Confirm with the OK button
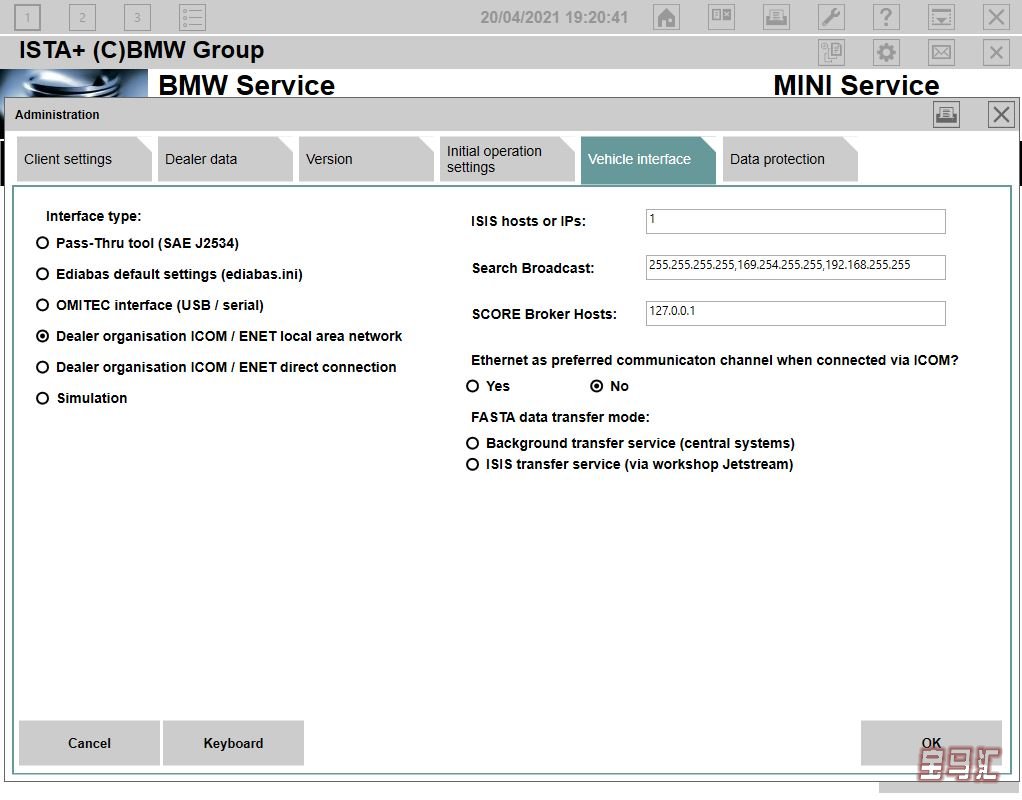The width and height of the screenshot is (1022, 800). click(x=931, y=743)
